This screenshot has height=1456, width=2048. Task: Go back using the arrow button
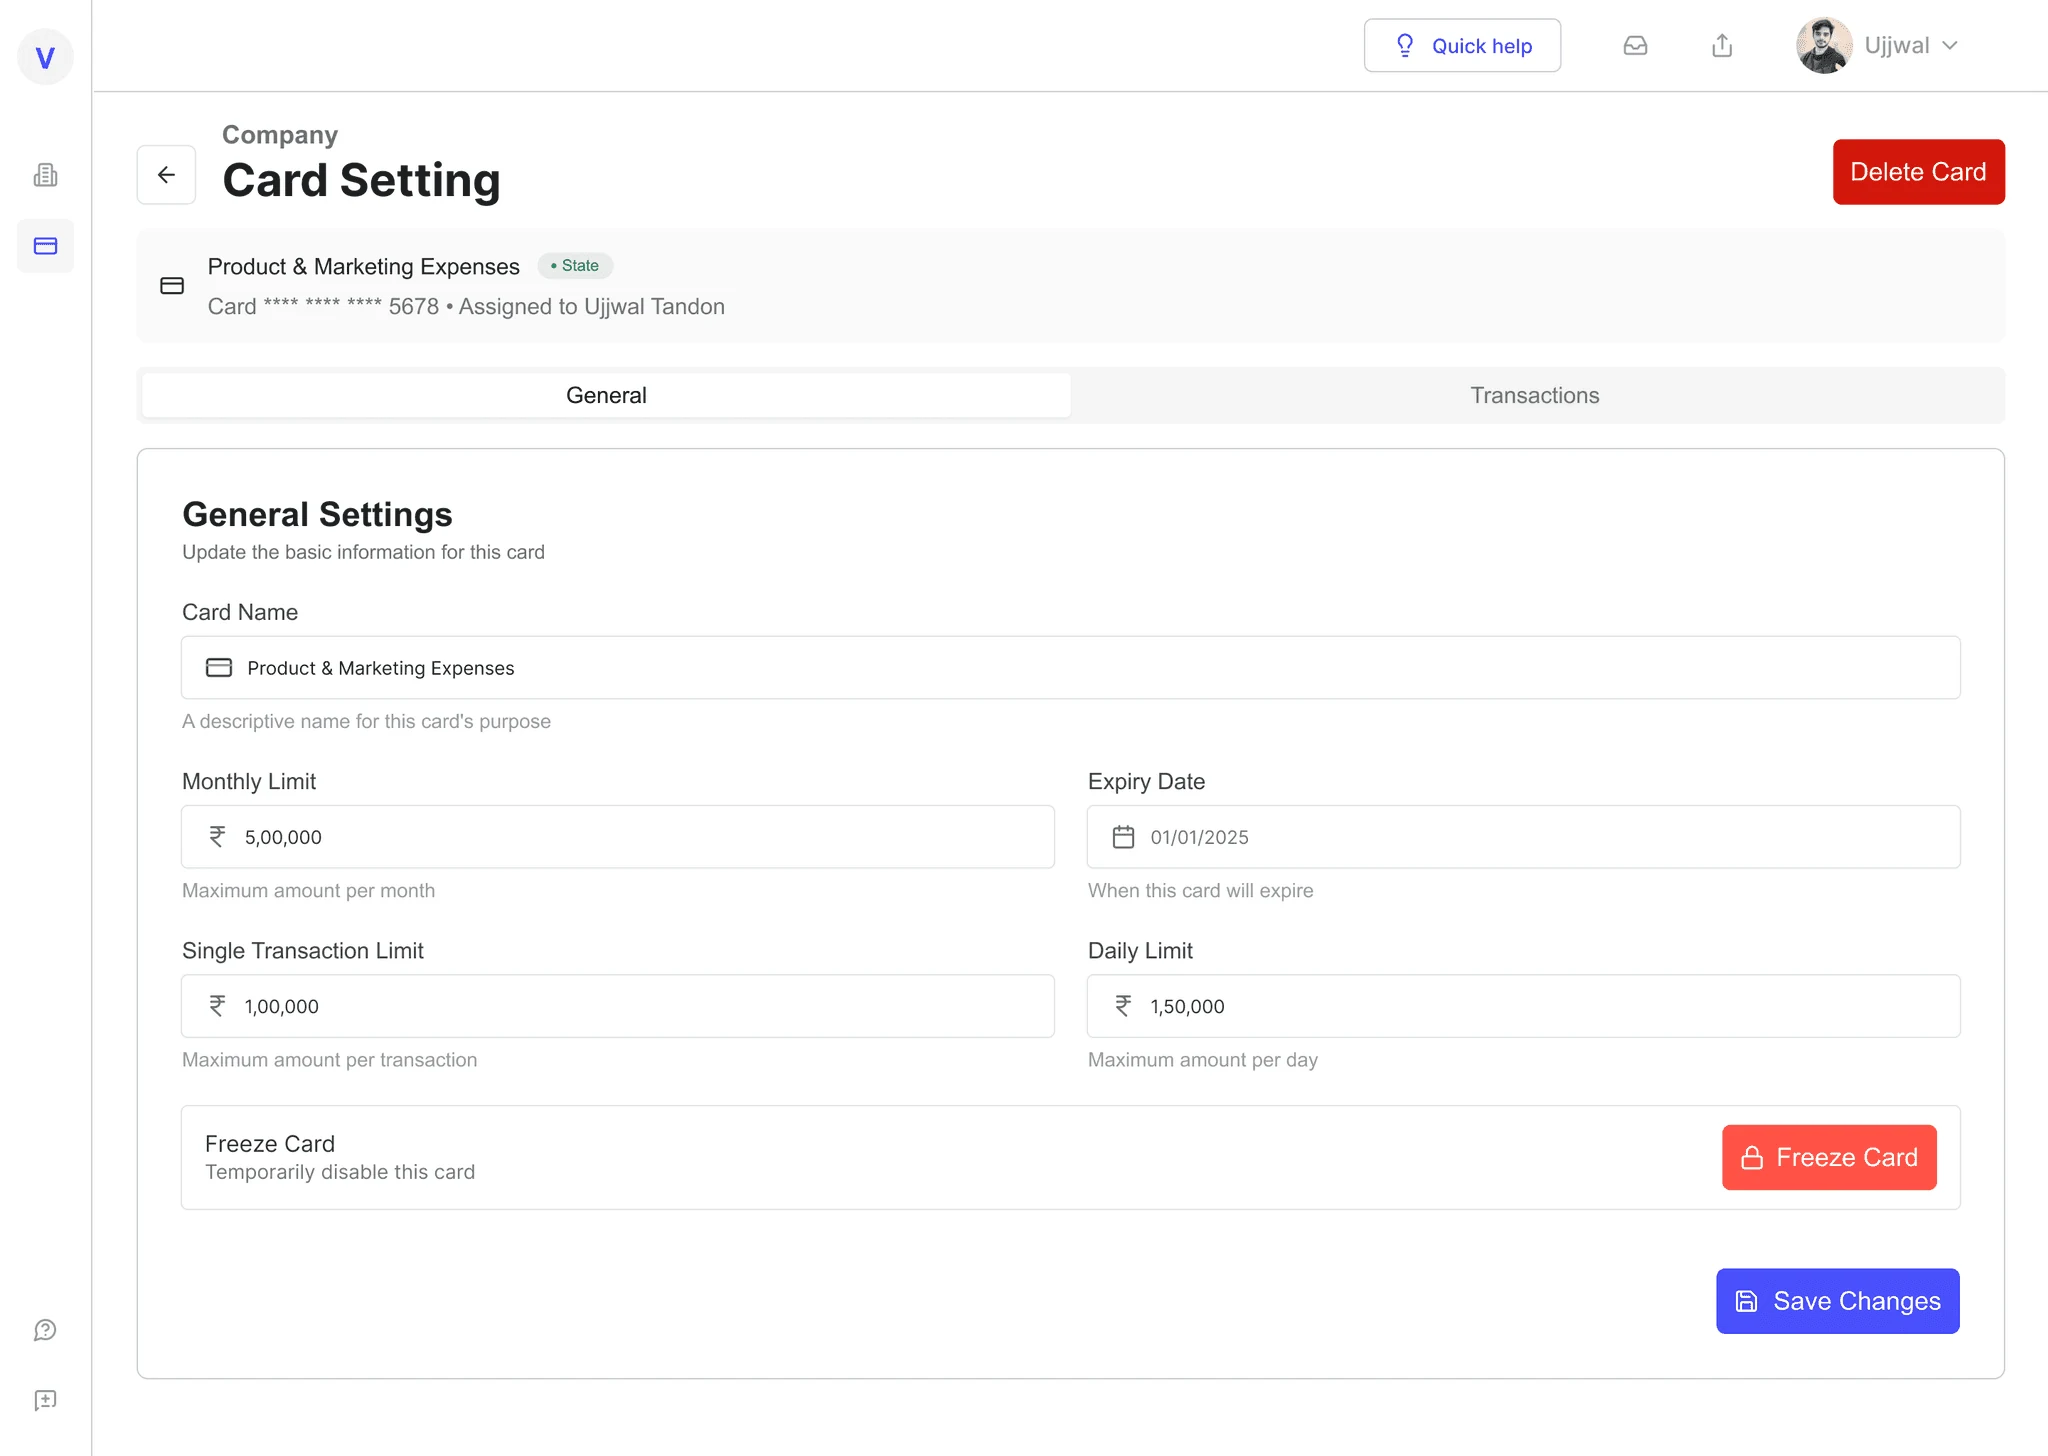pyautogui.click(x=166, y=175)
